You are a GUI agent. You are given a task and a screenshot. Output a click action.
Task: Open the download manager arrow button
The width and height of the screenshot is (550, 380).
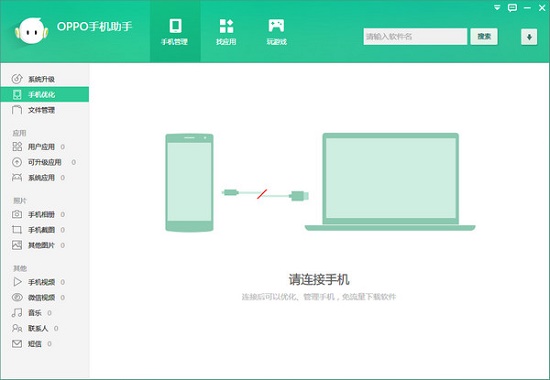(529, 37)
